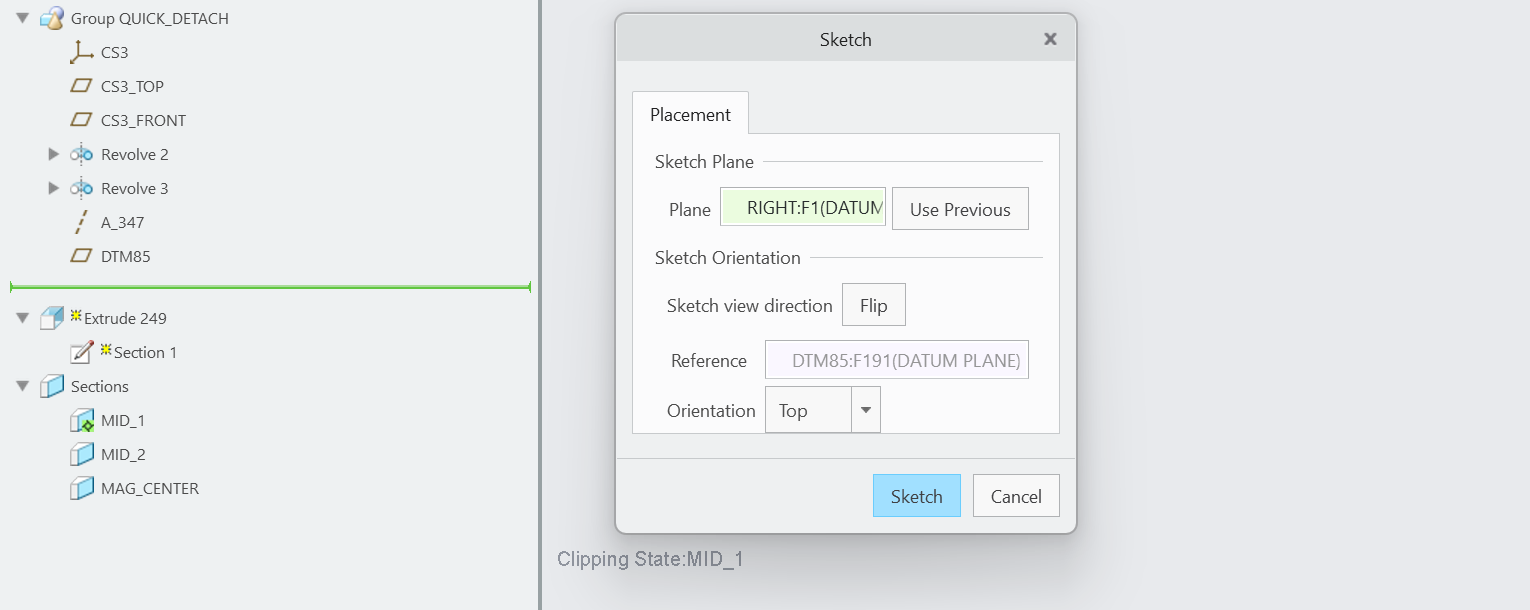Collapse the Group QUICK_DETACH tree node
1530x610 pixels.
coord(22,17)
